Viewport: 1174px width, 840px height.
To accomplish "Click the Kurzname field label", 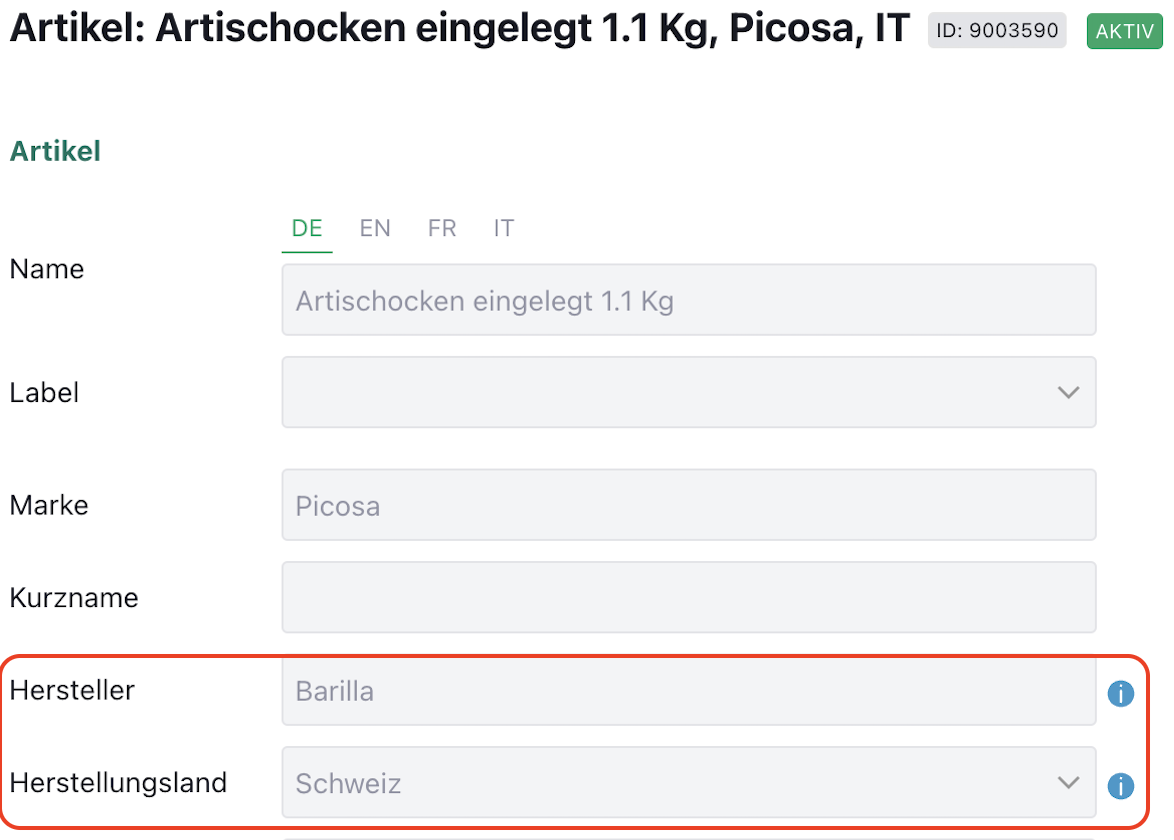I will click(x=74, y=598).
